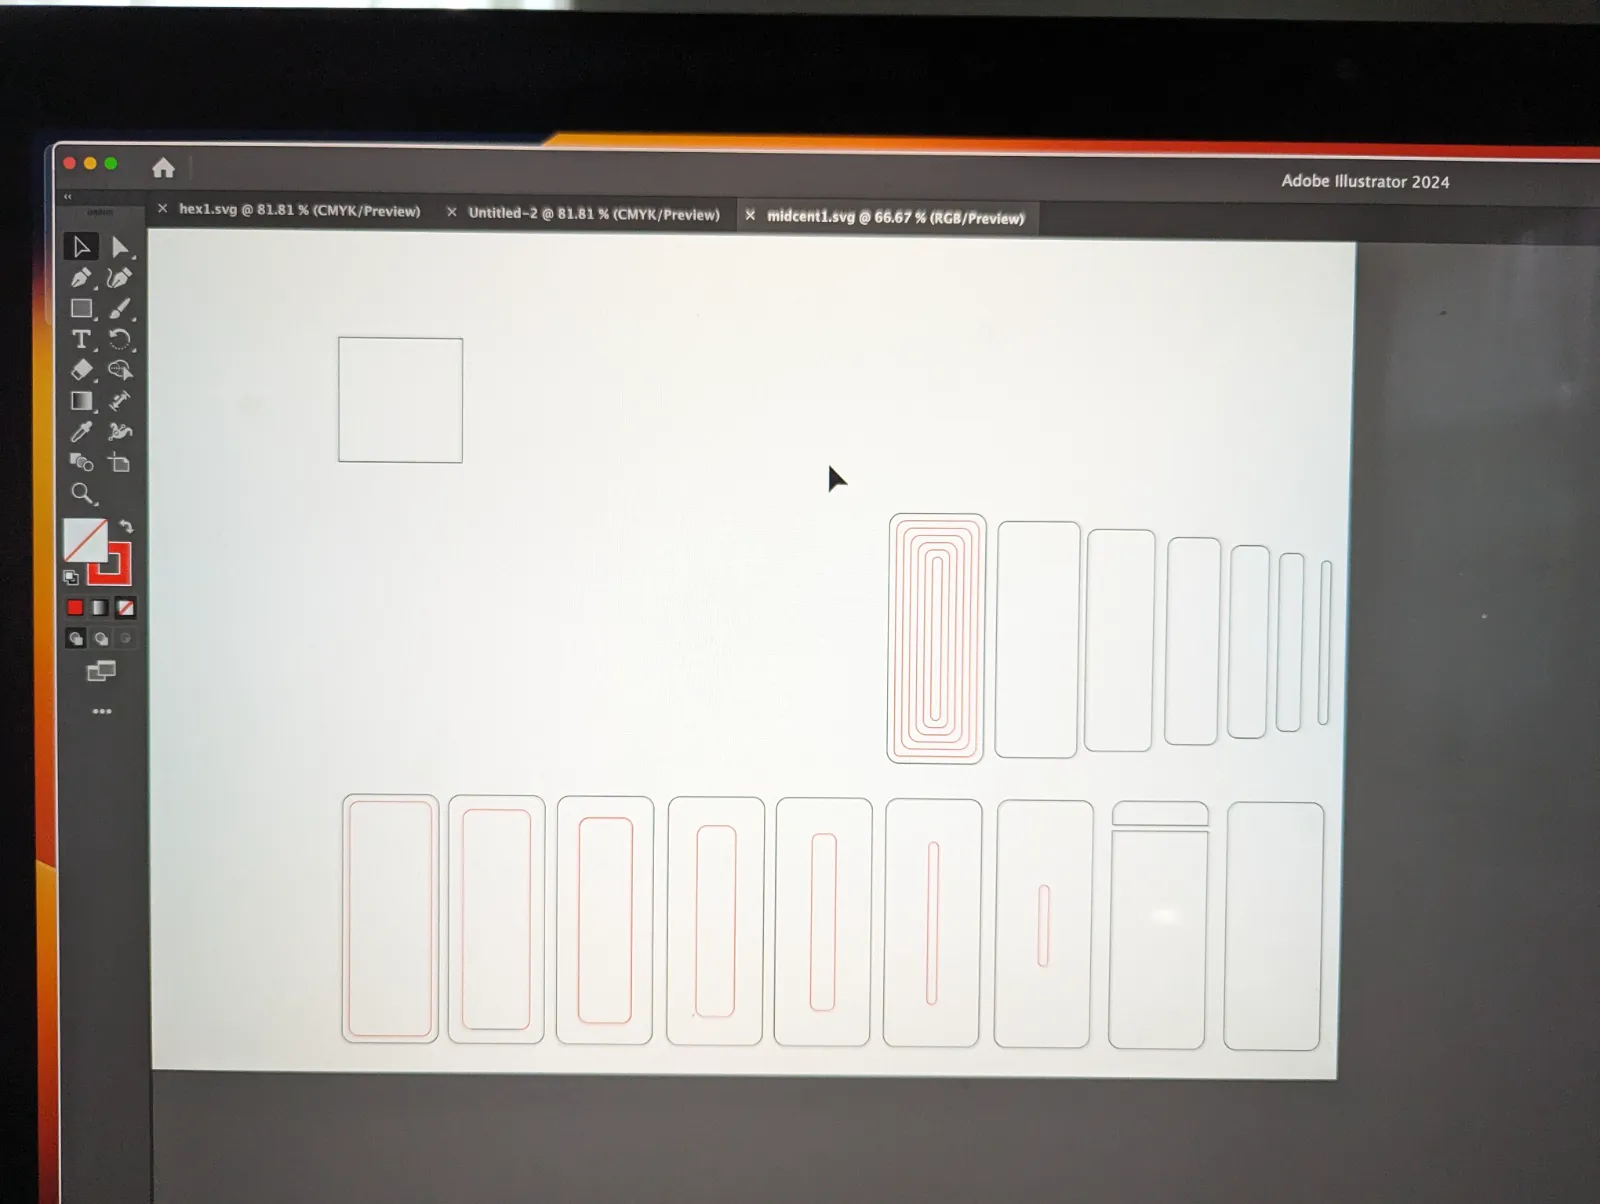The width and height of the screenshot is (1600, 1204).
Task: Enable Draw Normal mode
Action: coord(75,638)
